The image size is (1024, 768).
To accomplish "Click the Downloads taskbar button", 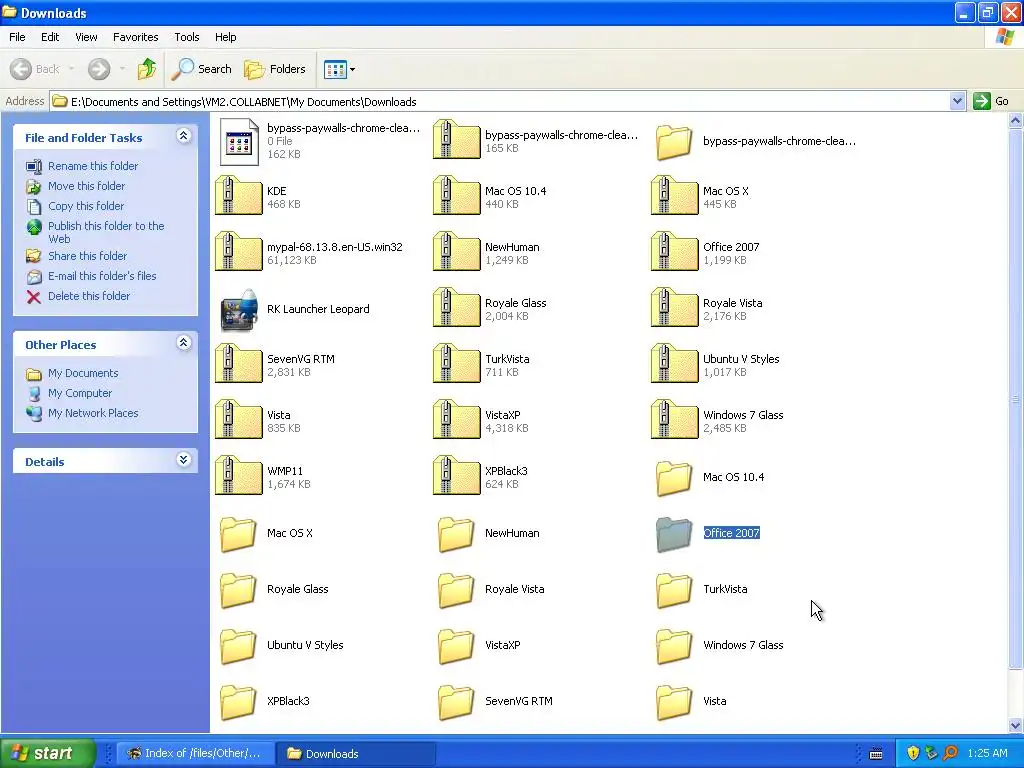I will point(355,754).
